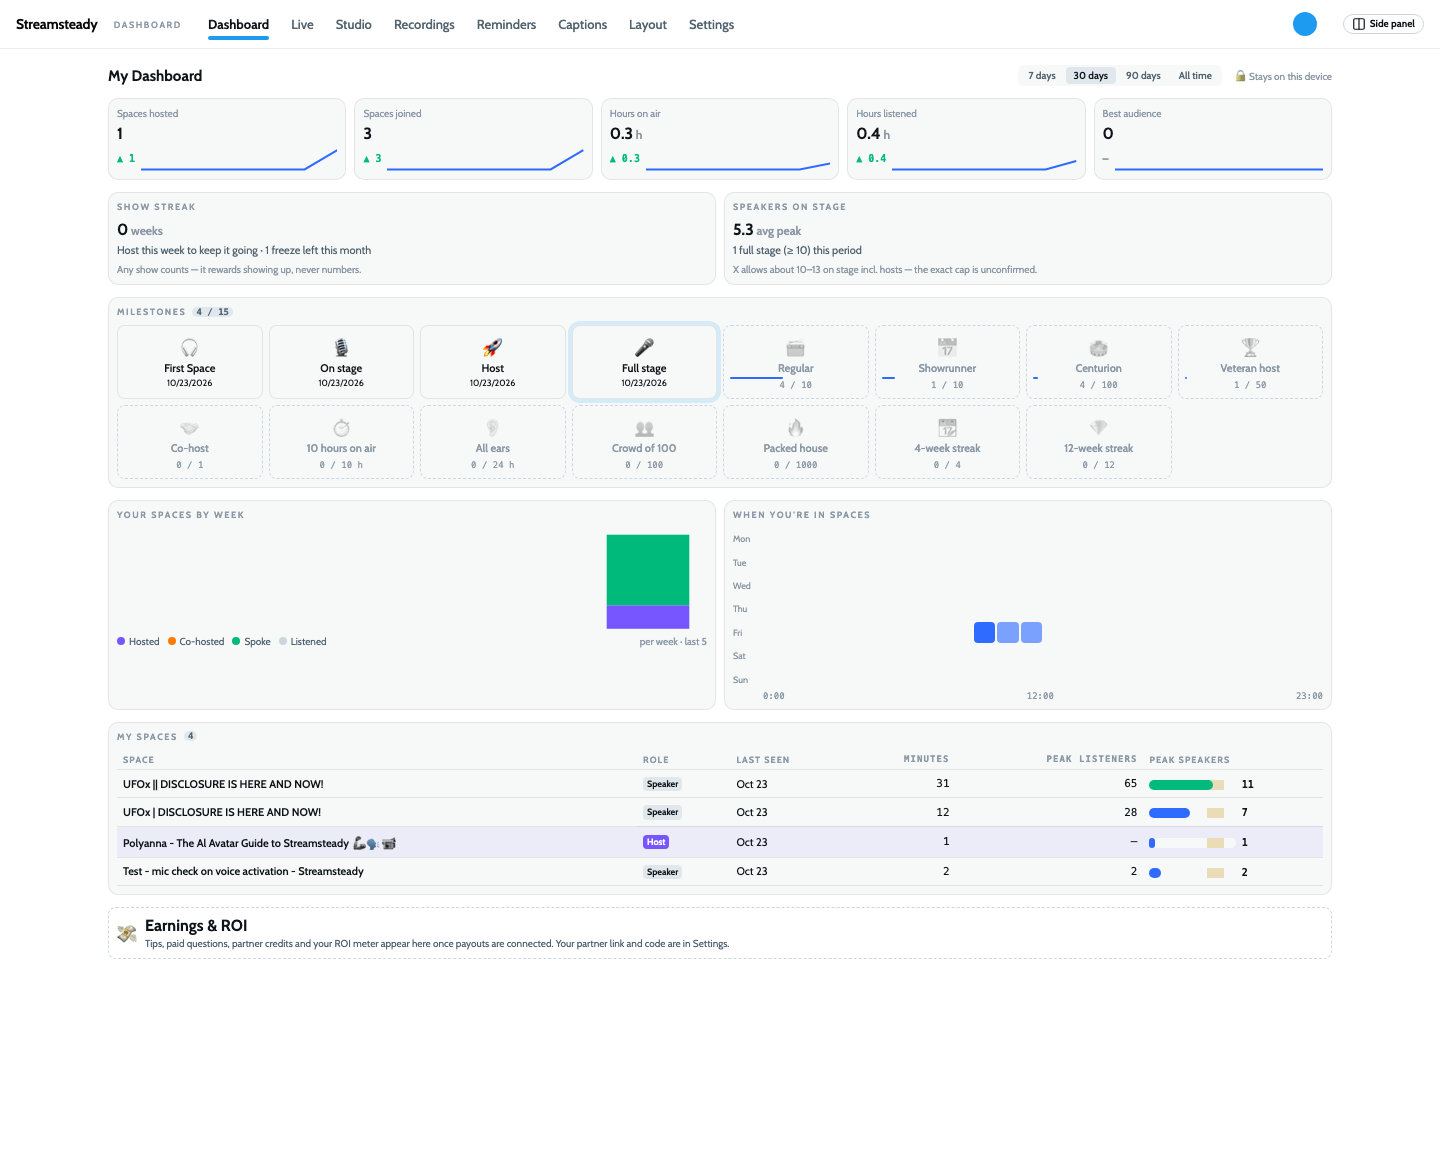Screen dimensions: 1440x1150
Task: Switch to the Captions tab
Action: point(583,25)
